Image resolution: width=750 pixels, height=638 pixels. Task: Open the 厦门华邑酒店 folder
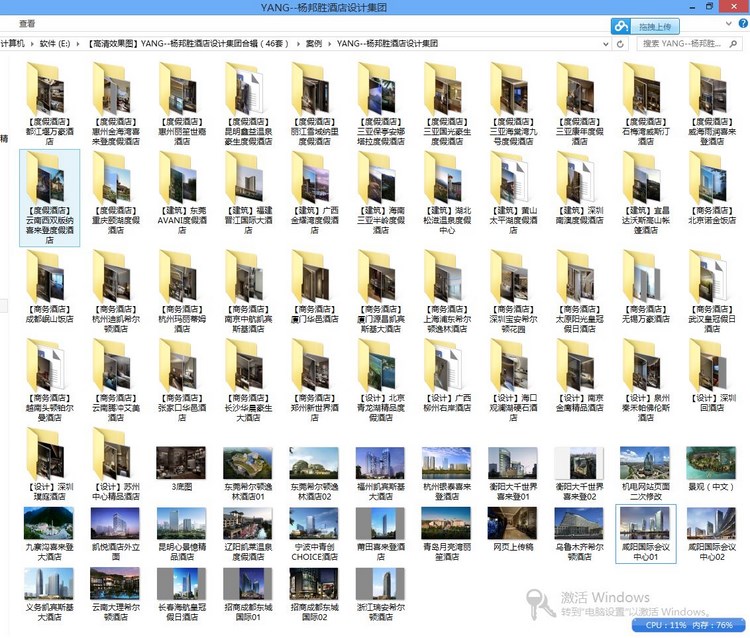tap(314, 286)
